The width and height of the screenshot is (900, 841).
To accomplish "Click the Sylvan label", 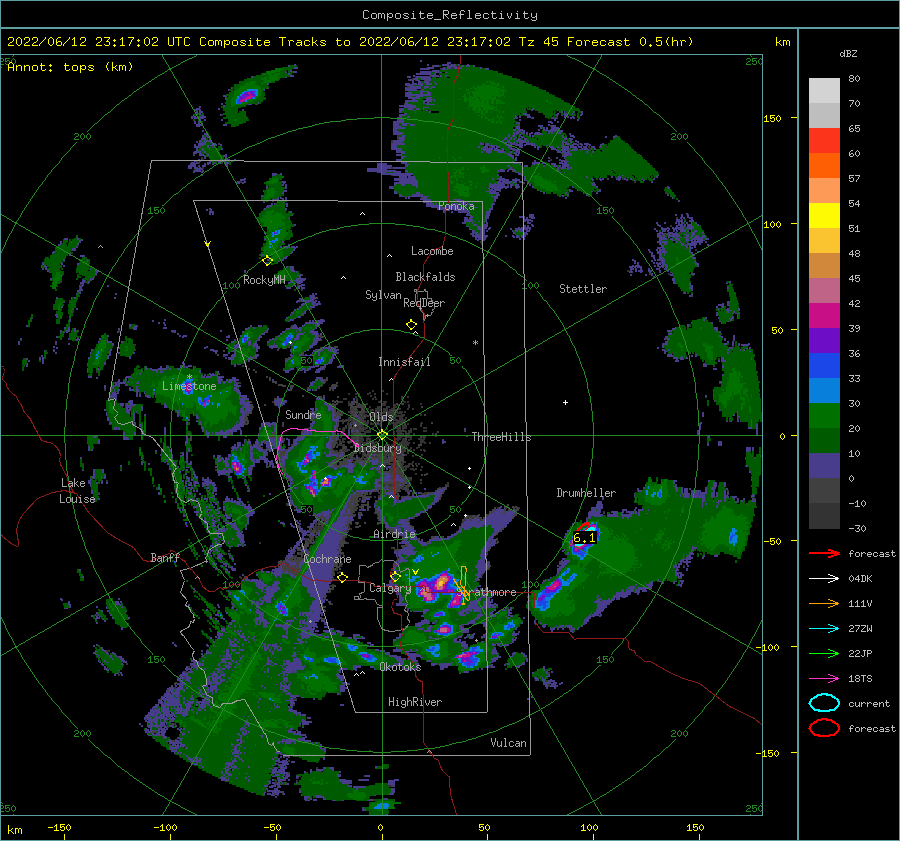I will coord(383,295).
